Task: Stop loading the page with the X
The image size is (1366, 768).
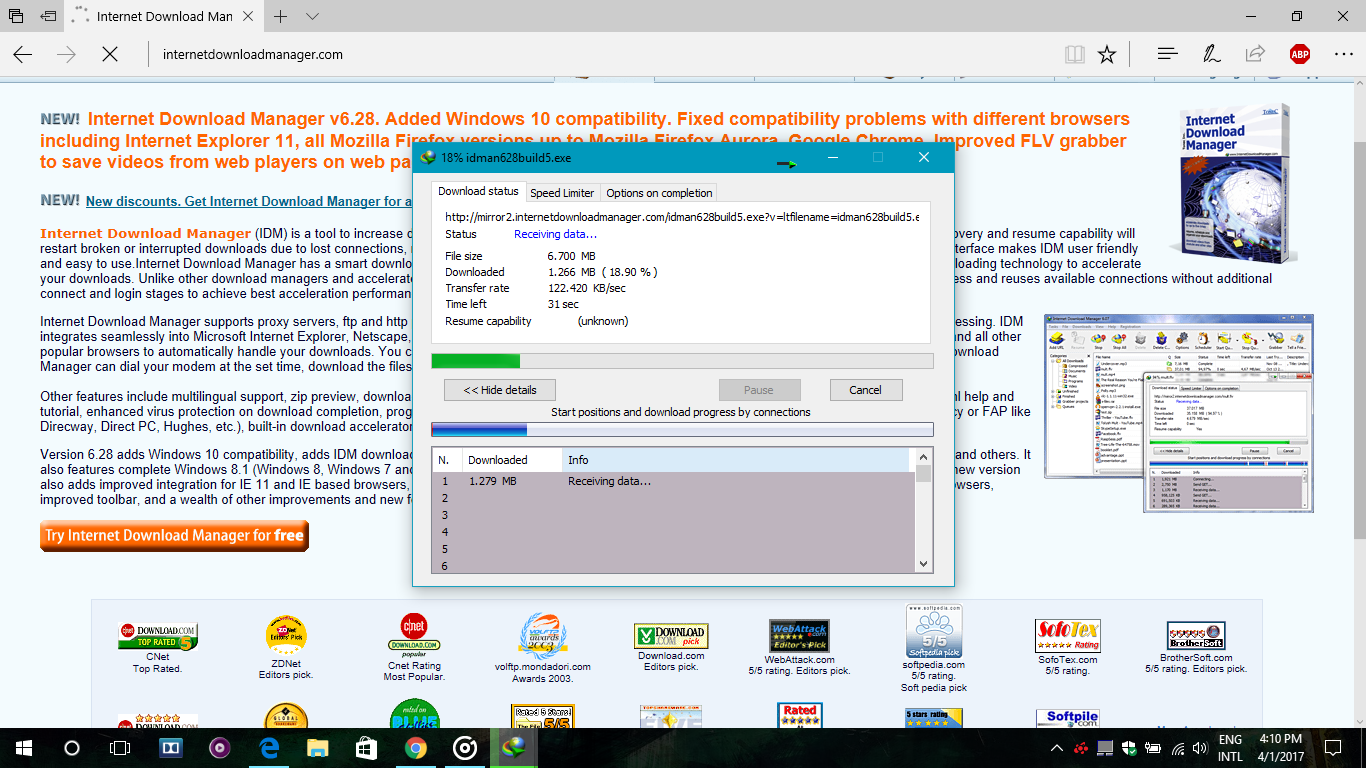Action: point(110,55)
